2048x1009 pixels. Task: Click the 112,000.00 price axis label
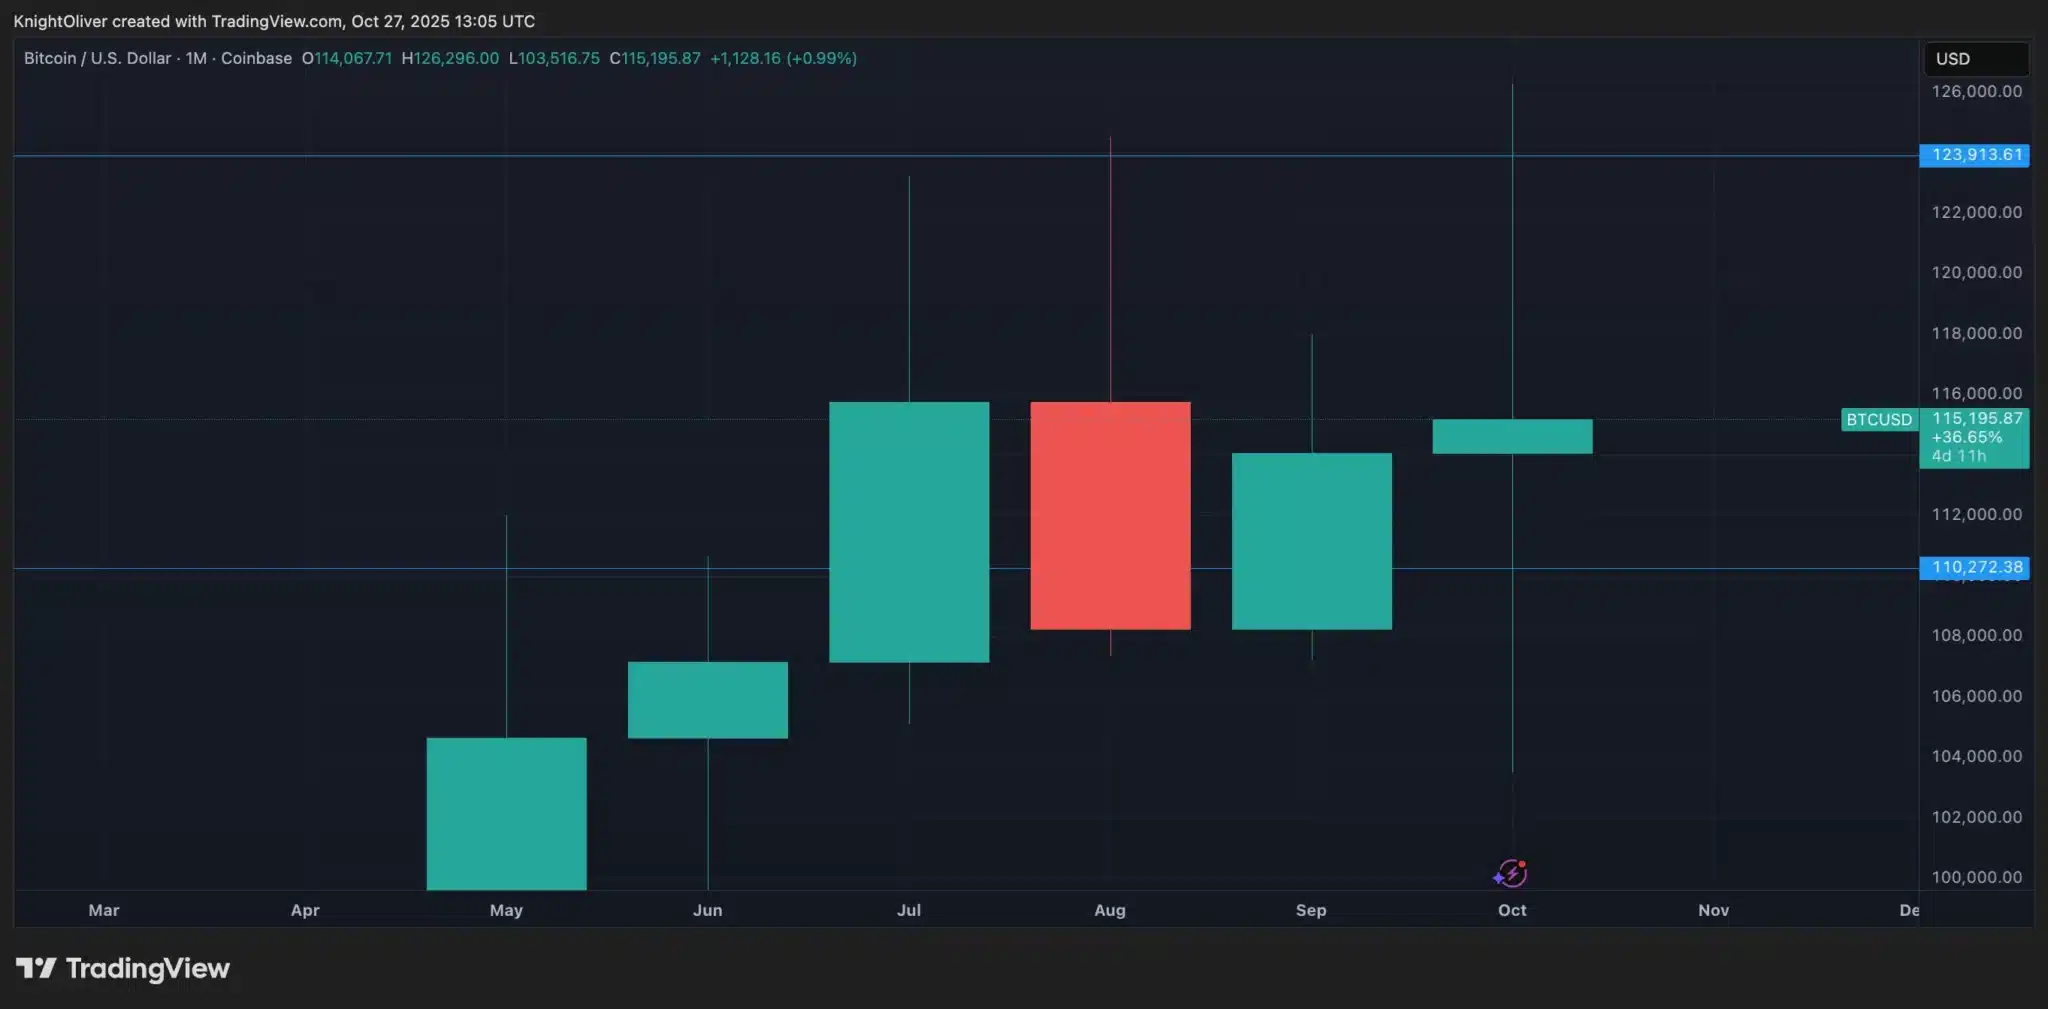point(1977,514)
